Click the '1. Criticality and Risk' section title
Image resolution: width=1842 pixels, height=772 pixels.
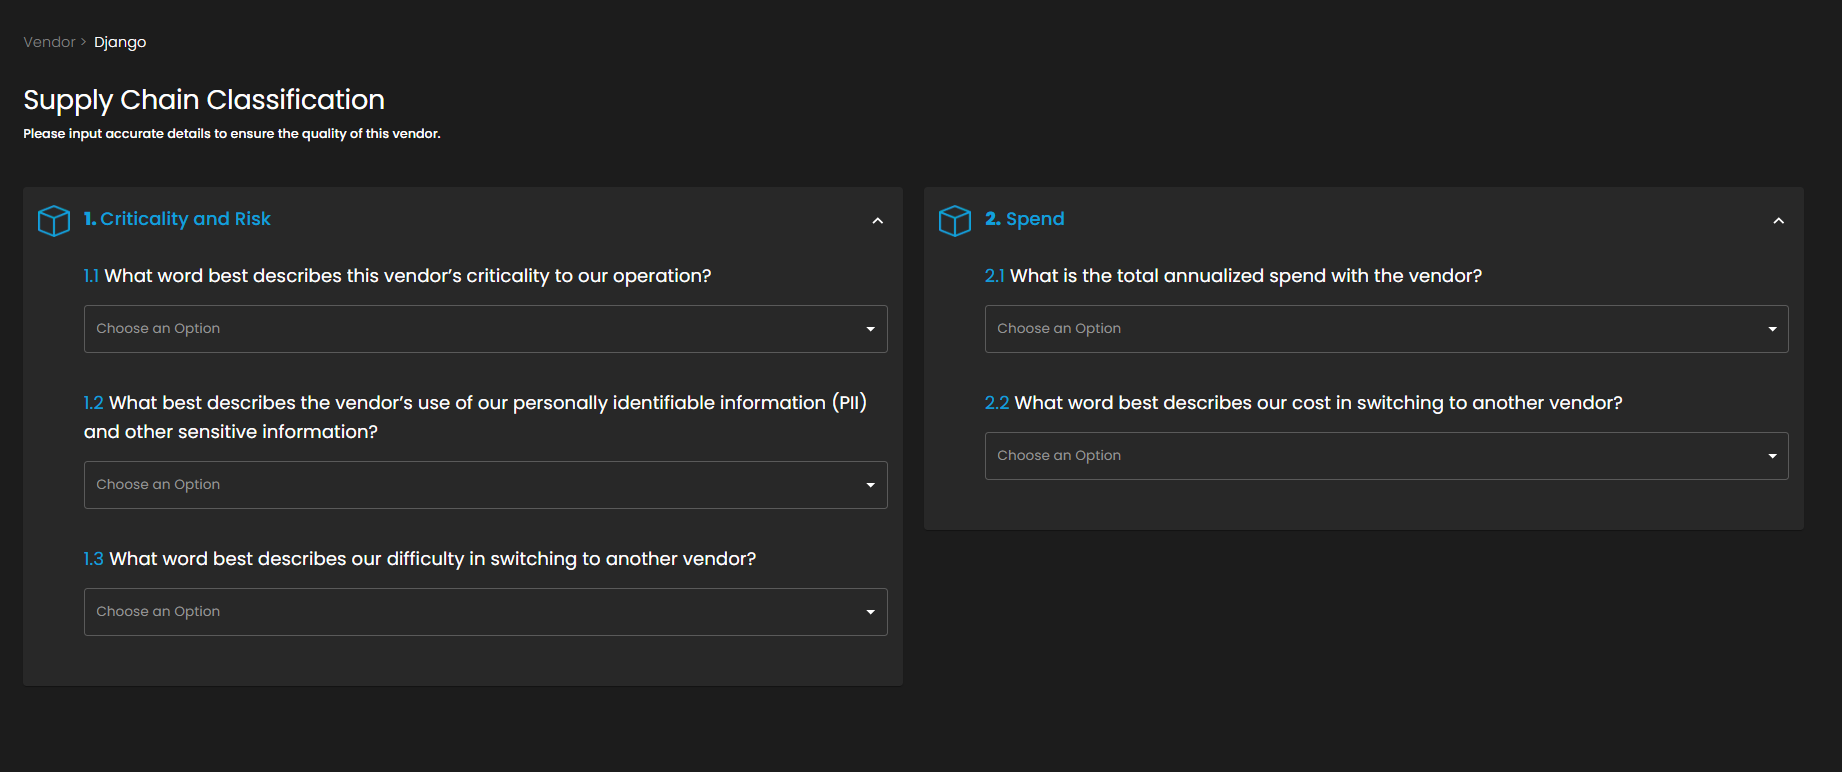(177, 219)
